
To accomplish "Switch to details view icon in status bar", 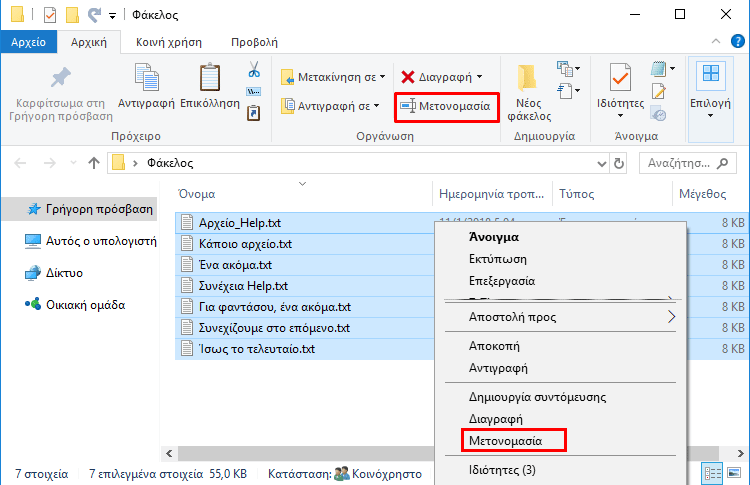I will coord(712,474).
